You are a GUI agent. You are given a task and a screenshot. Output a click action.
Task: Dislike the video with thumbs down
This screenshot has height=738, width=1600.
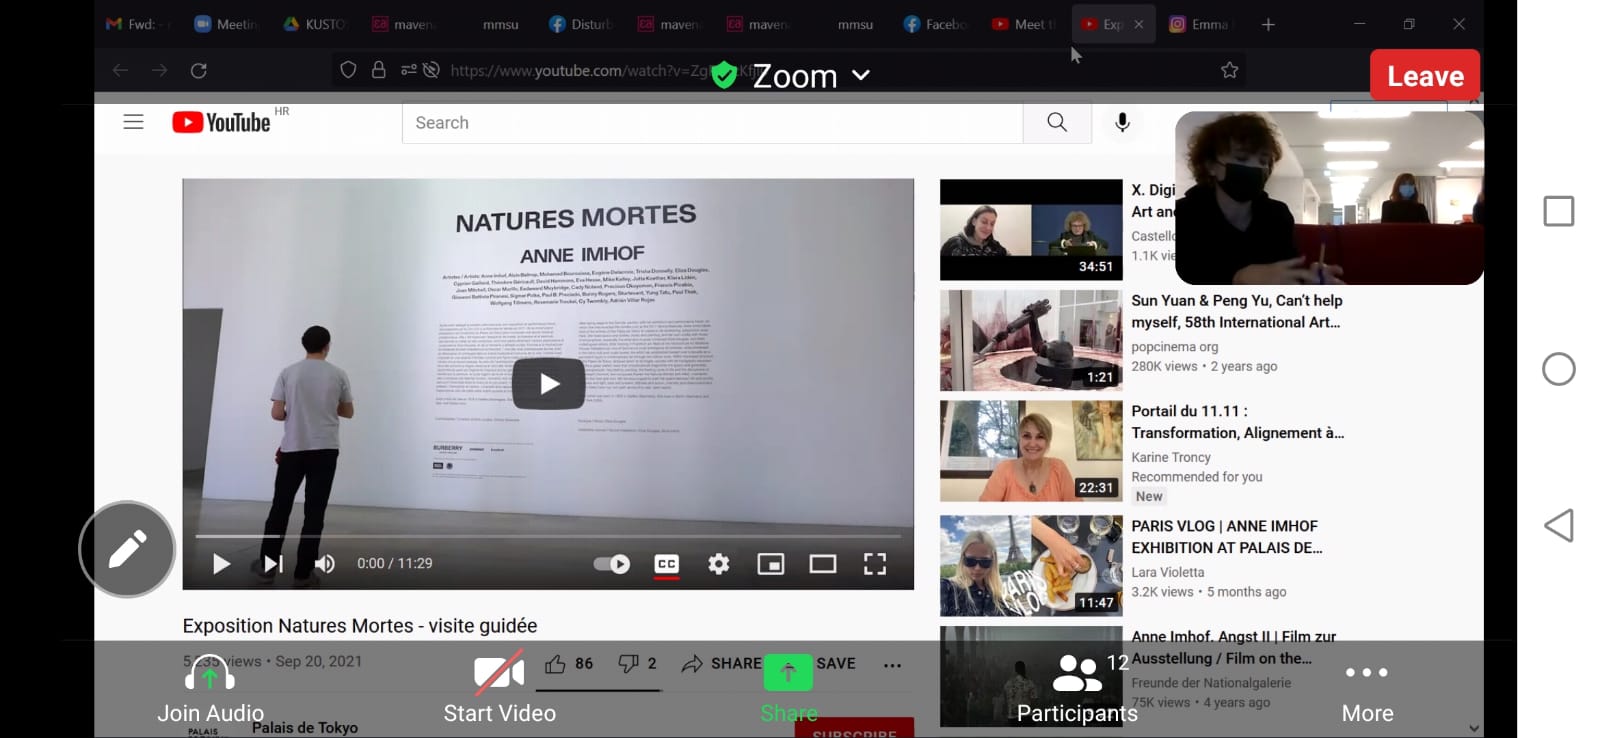click(637, 663)
